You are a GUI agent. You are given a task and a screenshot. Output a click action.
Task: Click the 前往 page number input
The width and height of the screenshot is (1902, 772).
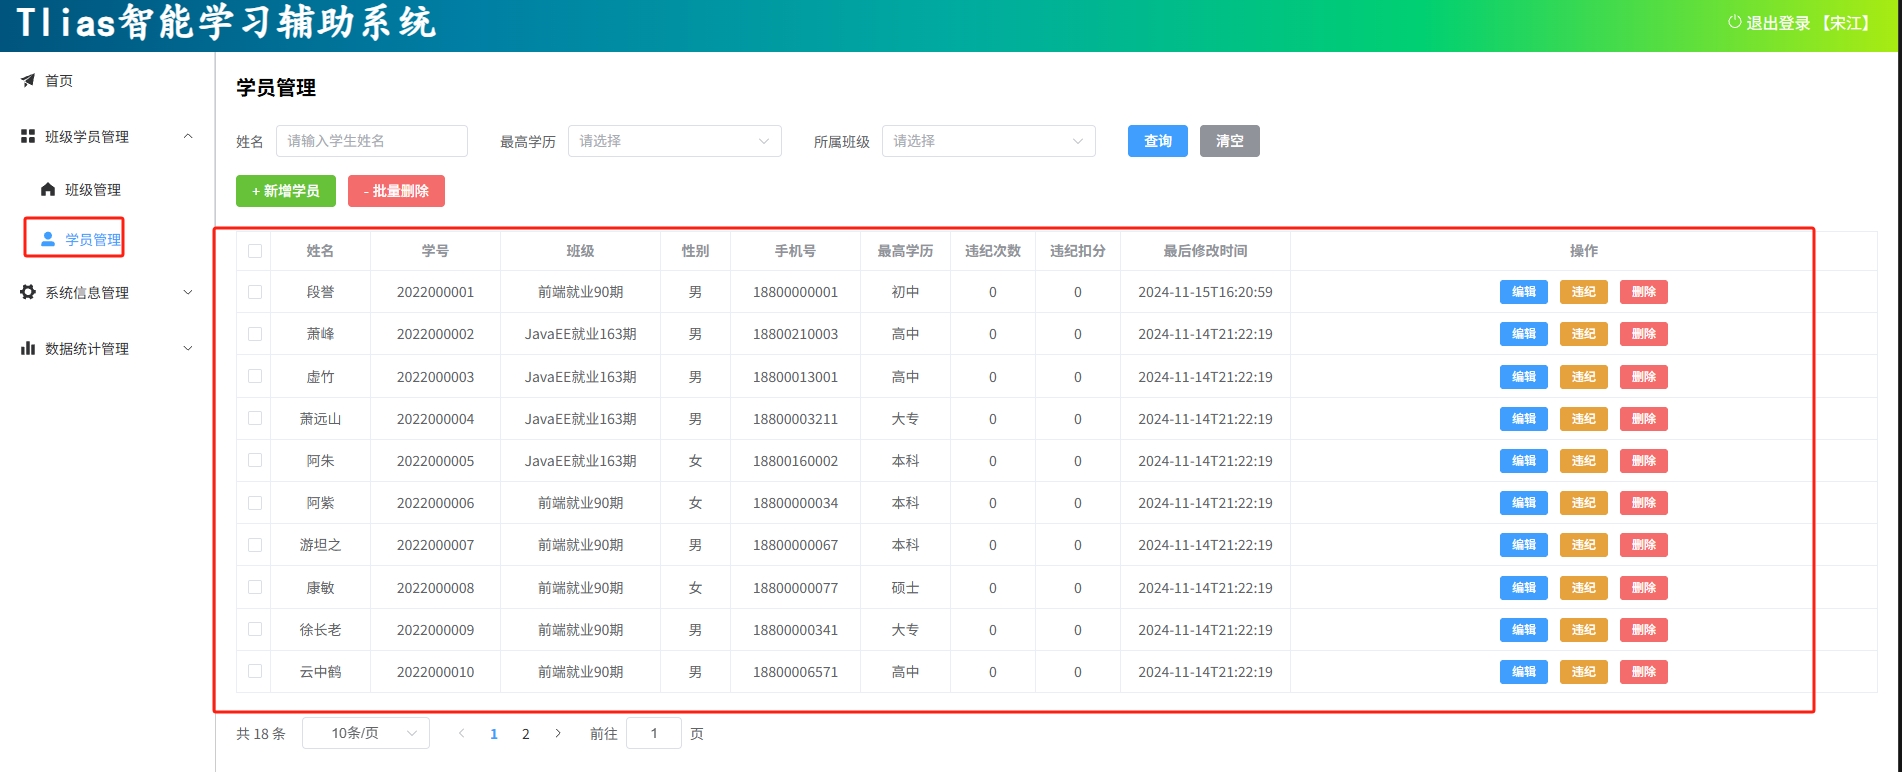point(654,733)
